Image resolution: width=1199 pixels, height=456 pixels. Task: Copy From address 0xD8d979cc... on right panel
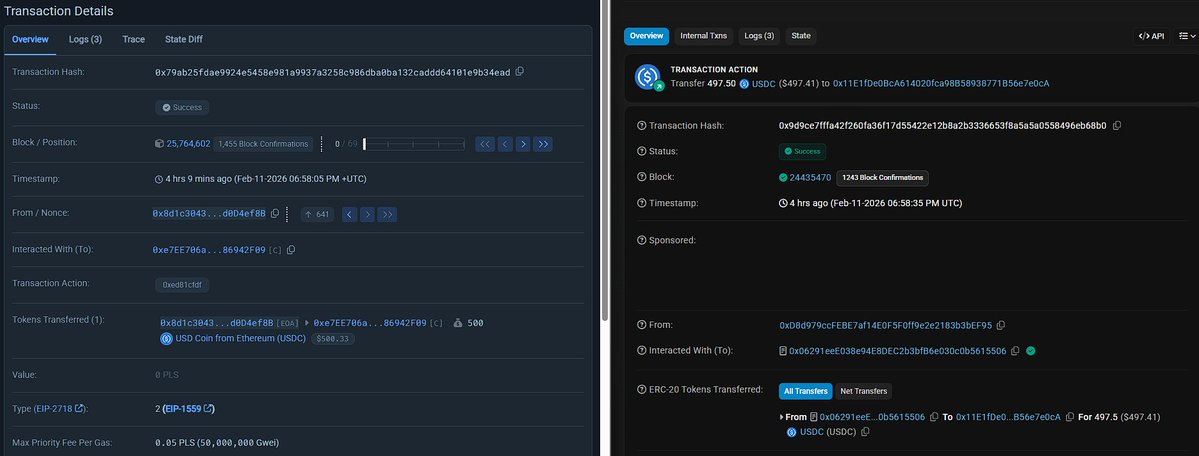coord(1001,325)
